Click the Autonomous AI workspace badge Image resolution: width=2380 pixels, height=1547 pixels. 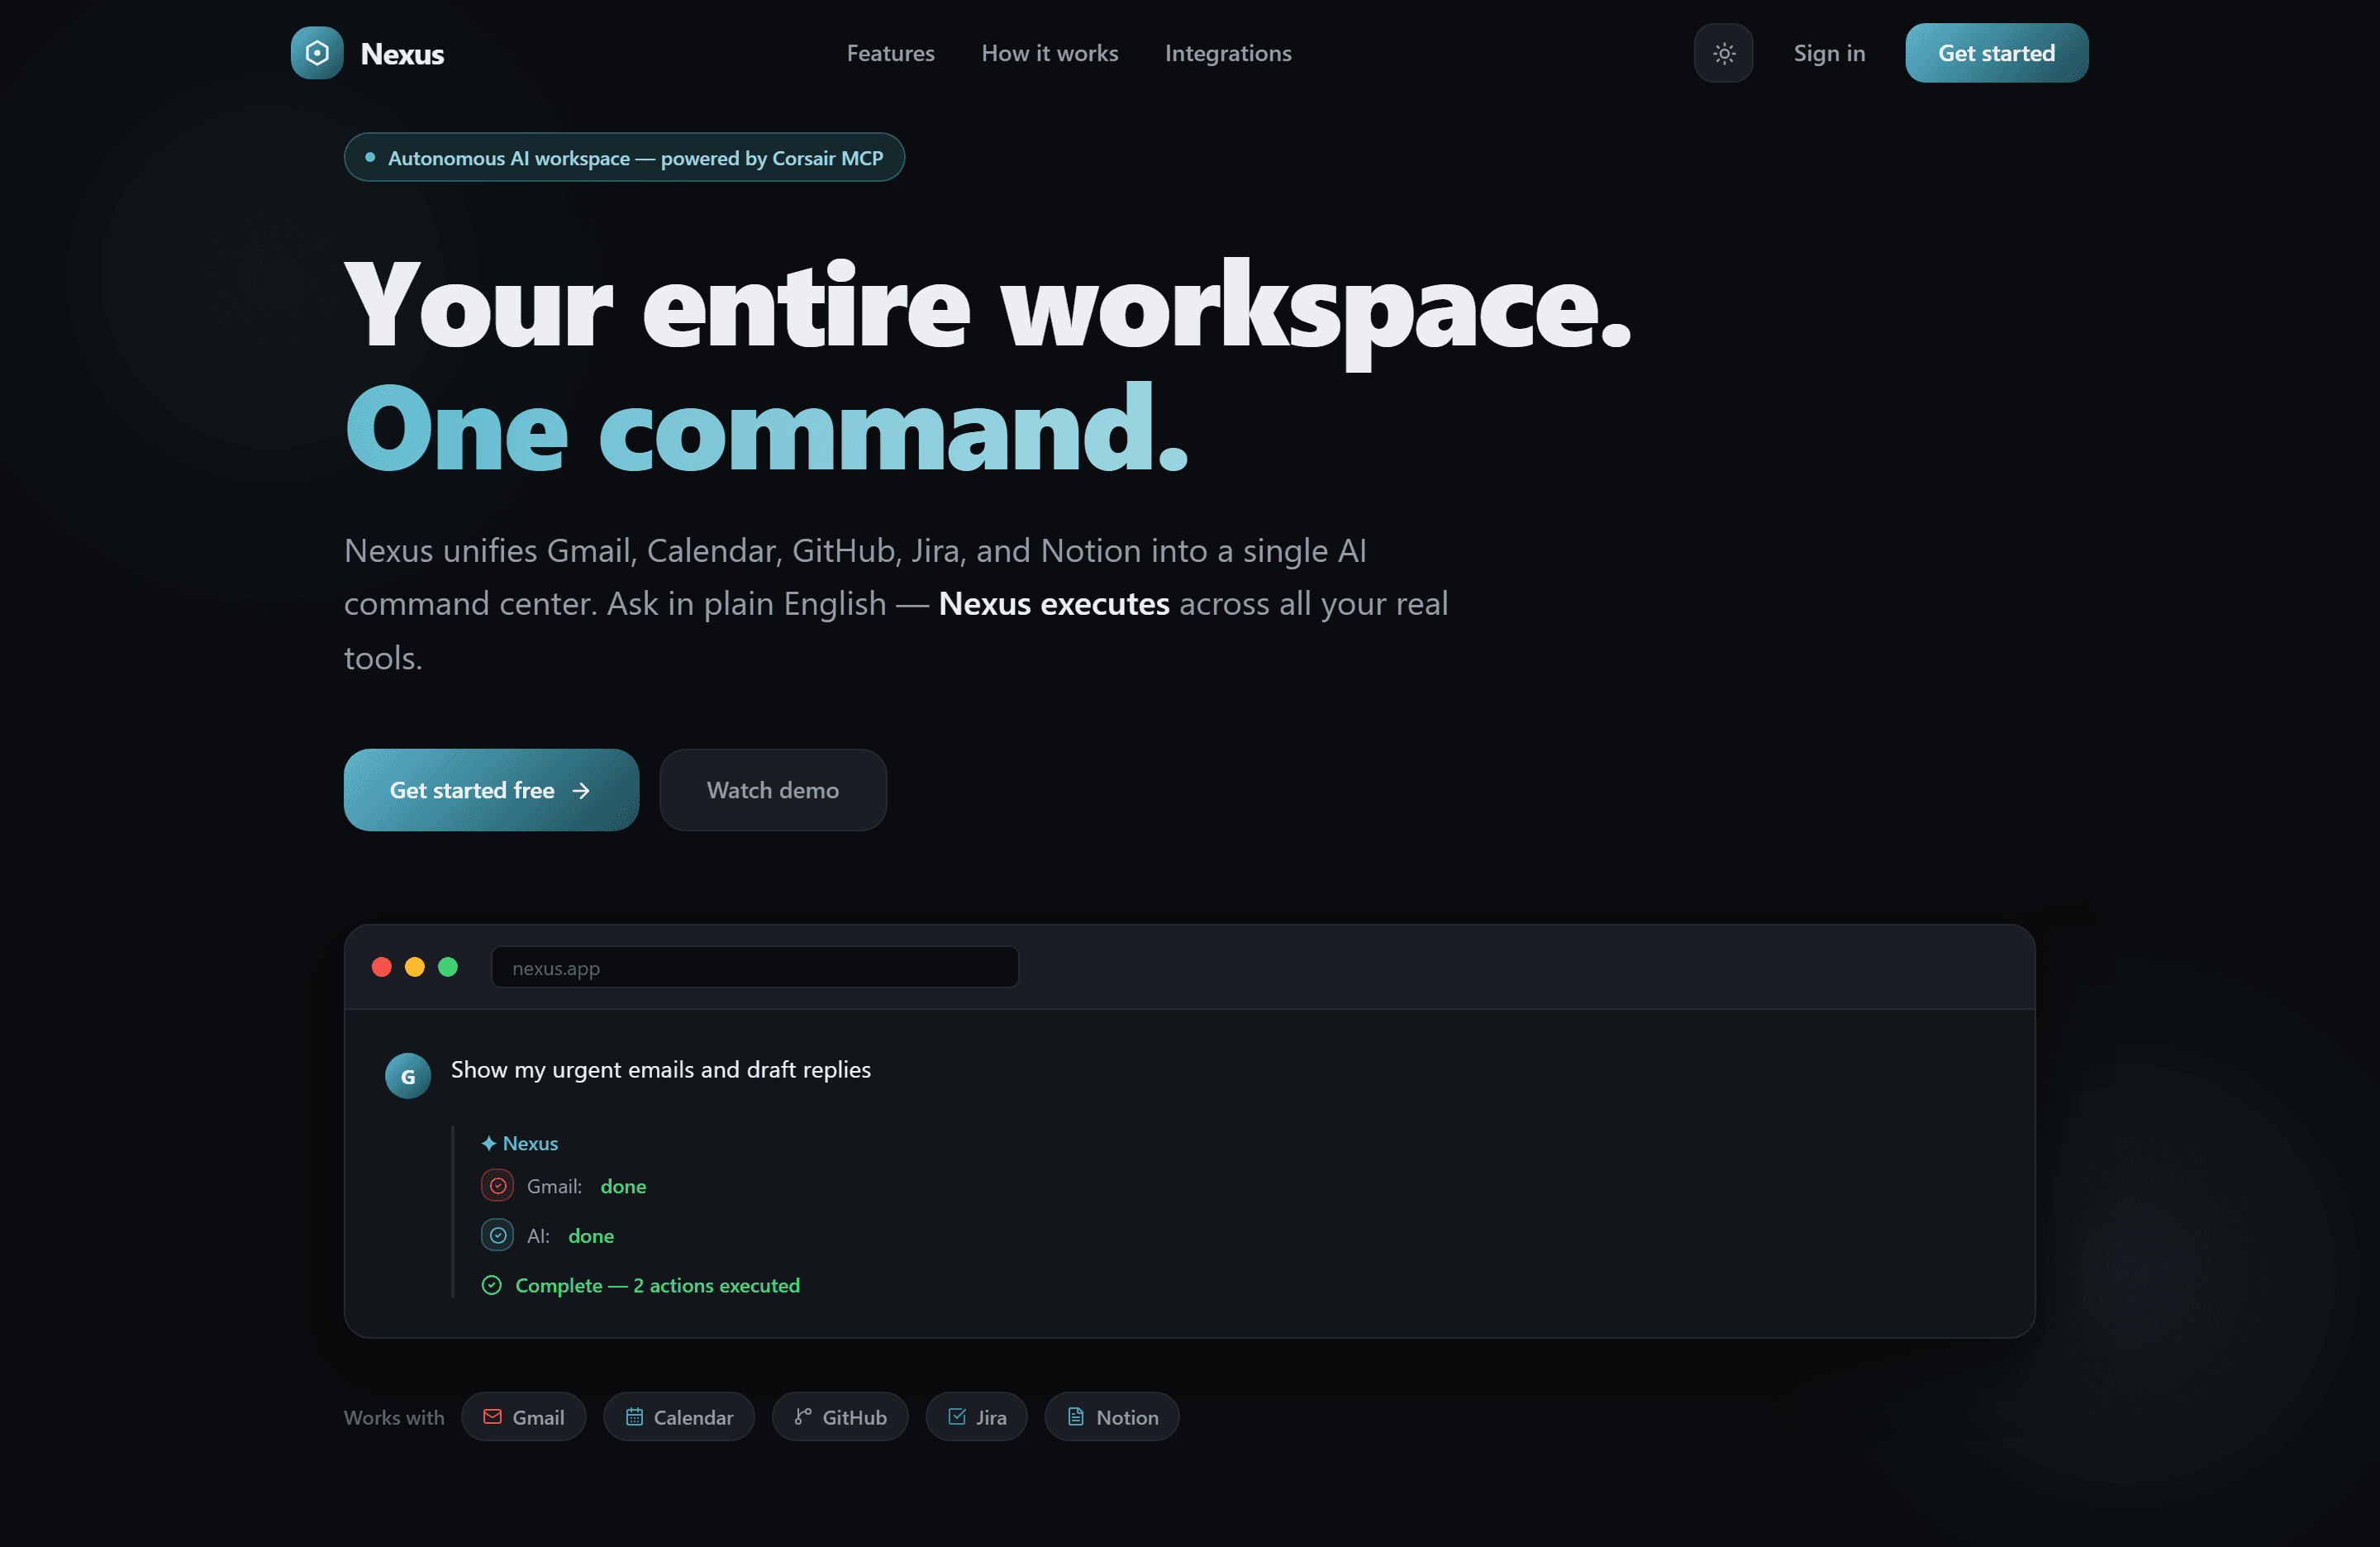pyautogui.click(x=624, y=158)
